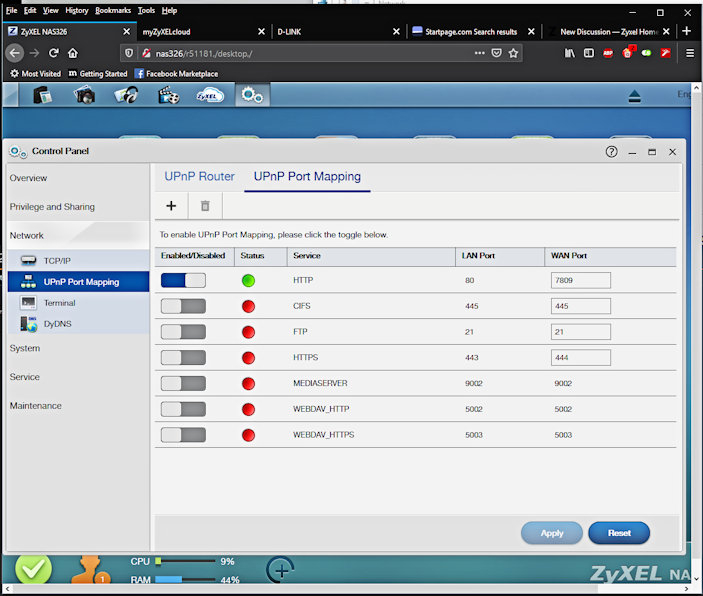
Task: Delete mapping using trash icon
Action: 205,206
